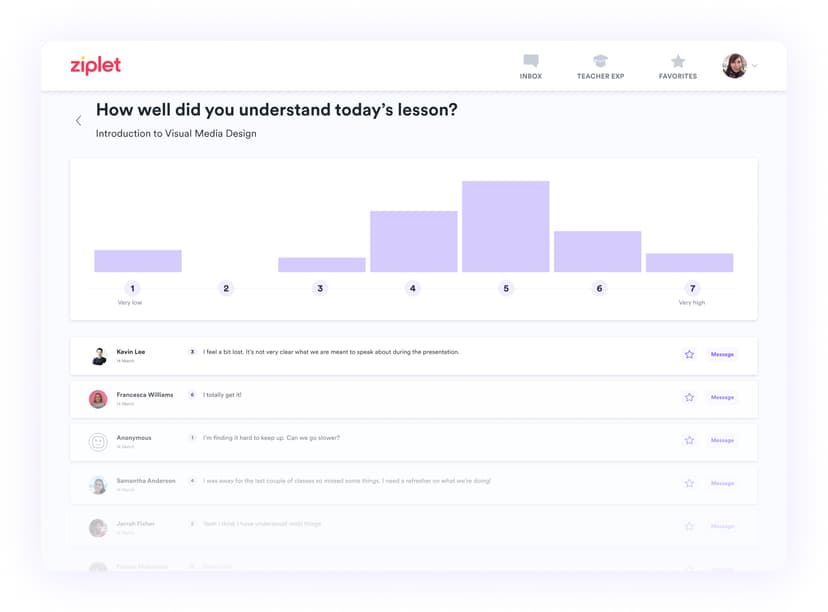
Task: Message Kevin Lee
Action: (x=722, y=355)
